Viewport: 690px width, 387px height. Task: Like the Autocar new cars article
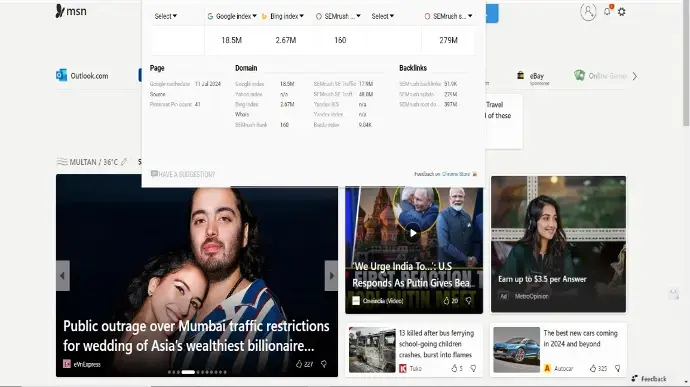(598, 369)
